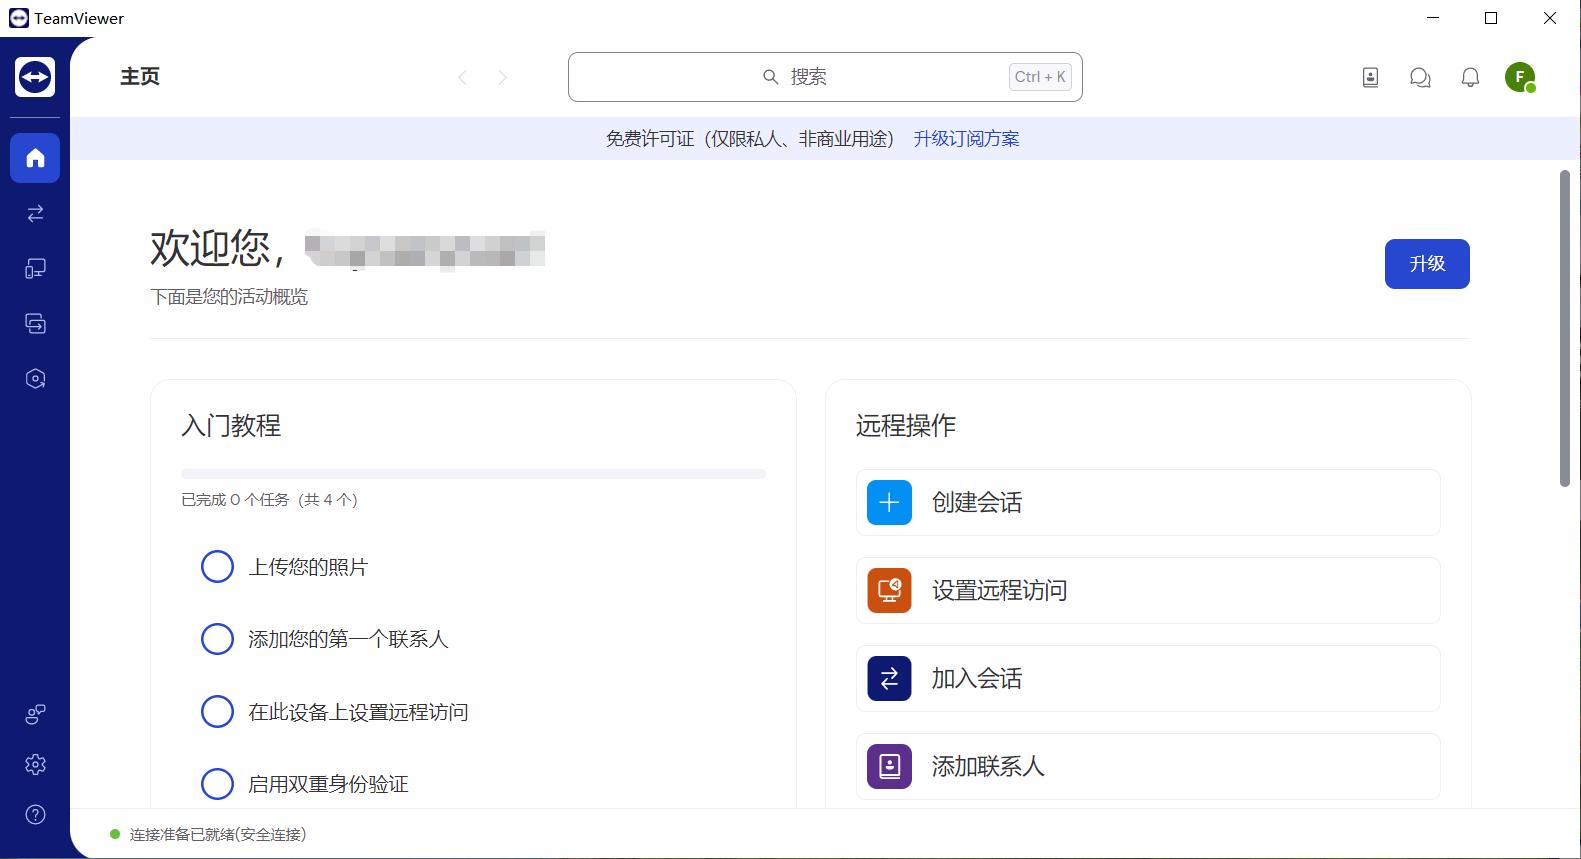Viewport: 1581px width, 859px height.
Task: Open the 创建会话 action card
Action: click(1148, 502)
